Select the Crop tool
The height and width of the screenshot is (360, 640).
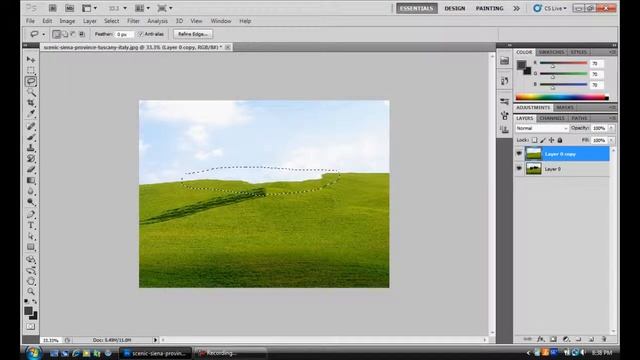(31, 103)
